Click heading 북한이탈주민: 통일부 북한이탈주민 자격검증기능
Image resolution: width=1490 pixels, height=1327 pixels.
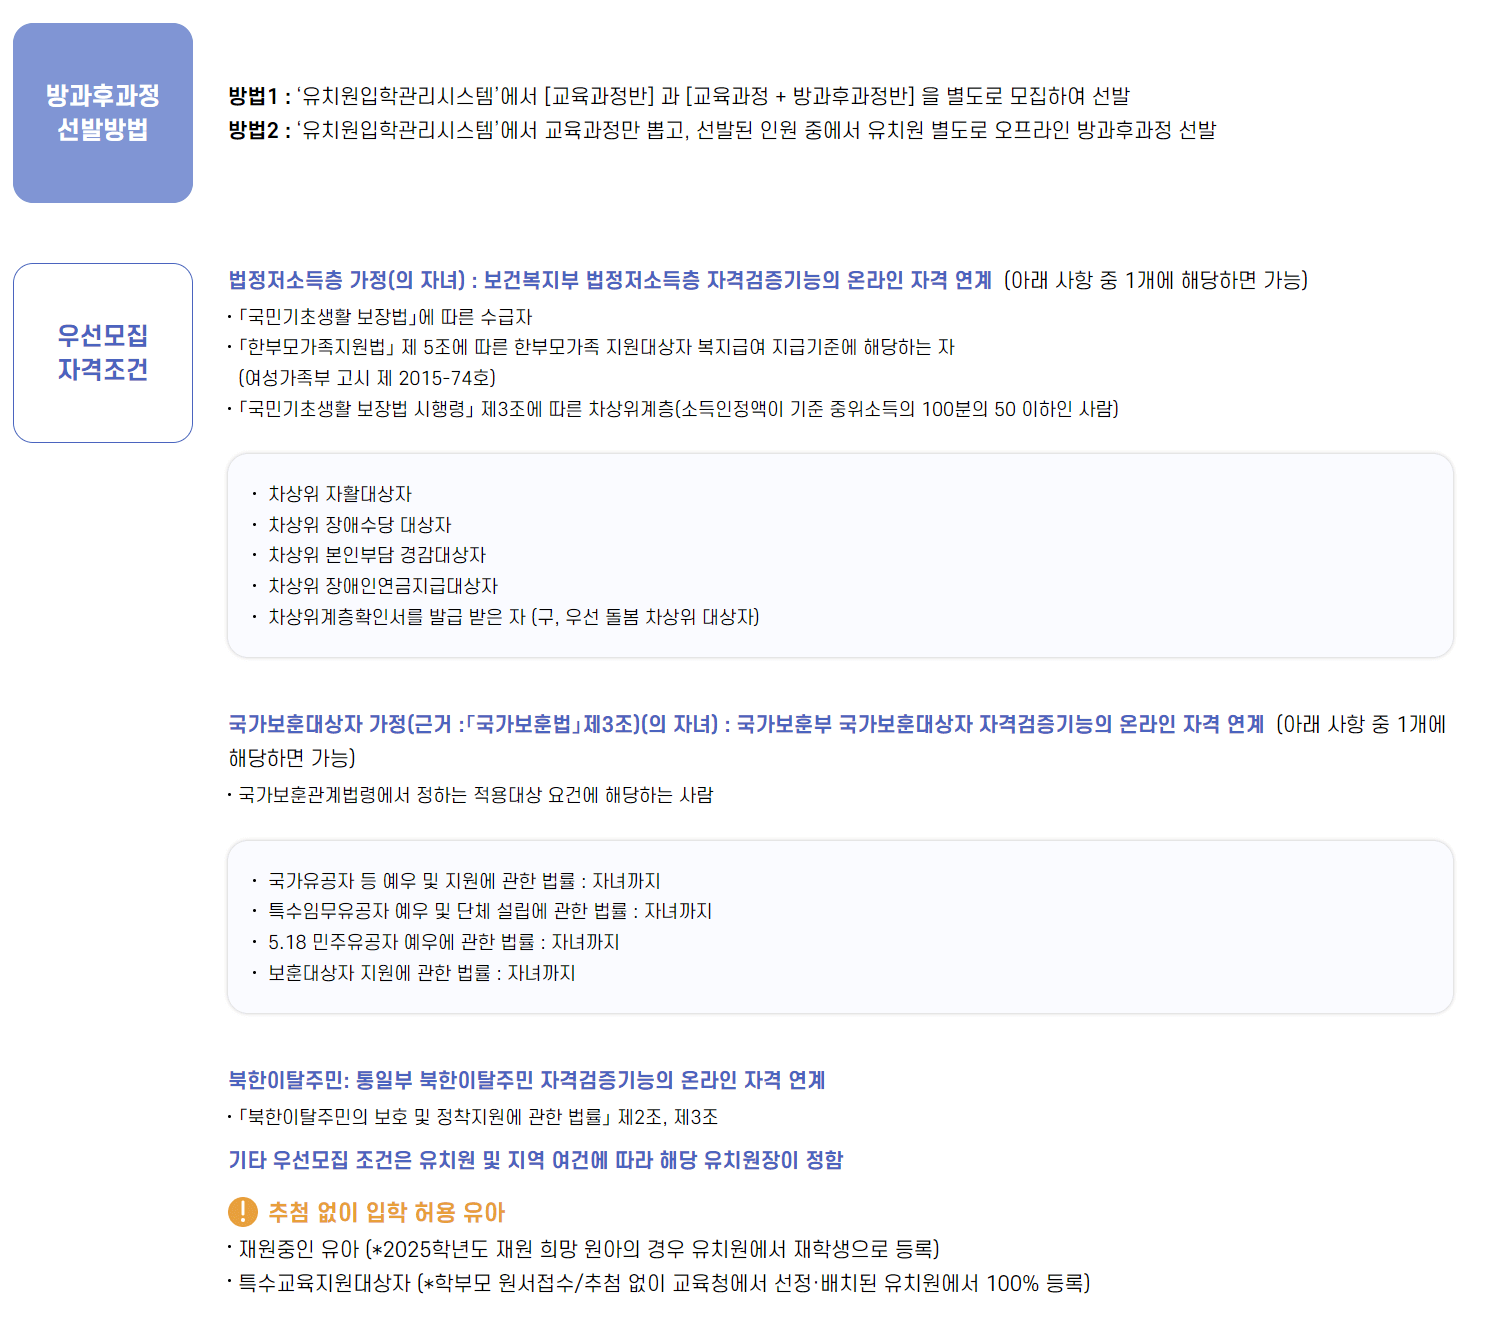click(x=527, y=1080)
